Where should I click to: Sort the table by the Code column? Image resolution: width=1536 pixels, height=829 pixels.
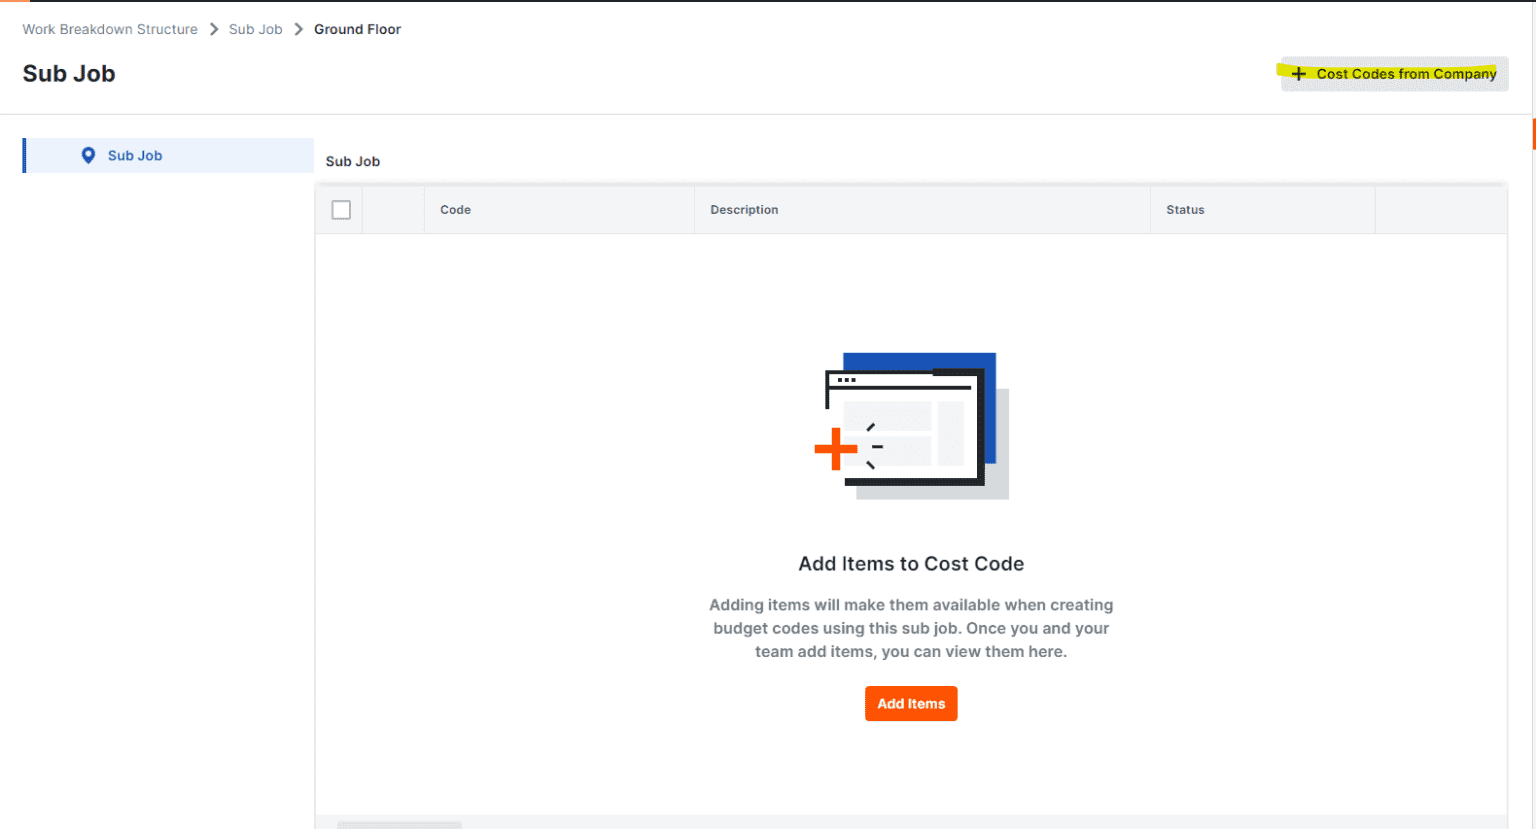pyautogui.click(x=455, y=209)
